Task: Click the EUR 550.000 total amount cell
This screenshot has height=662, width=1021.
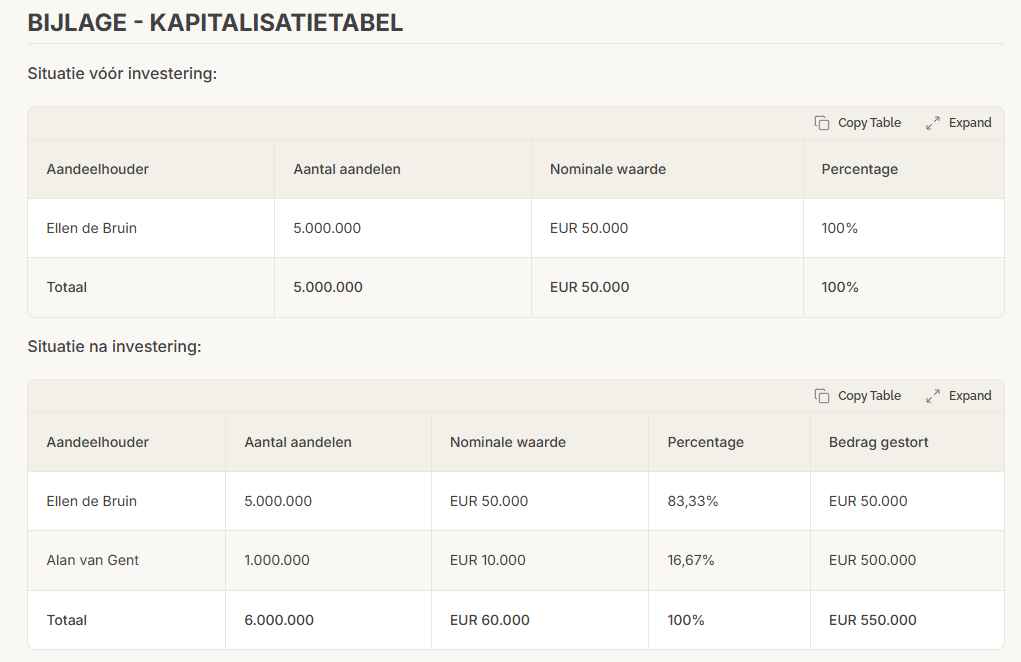Action: [872, 620]
